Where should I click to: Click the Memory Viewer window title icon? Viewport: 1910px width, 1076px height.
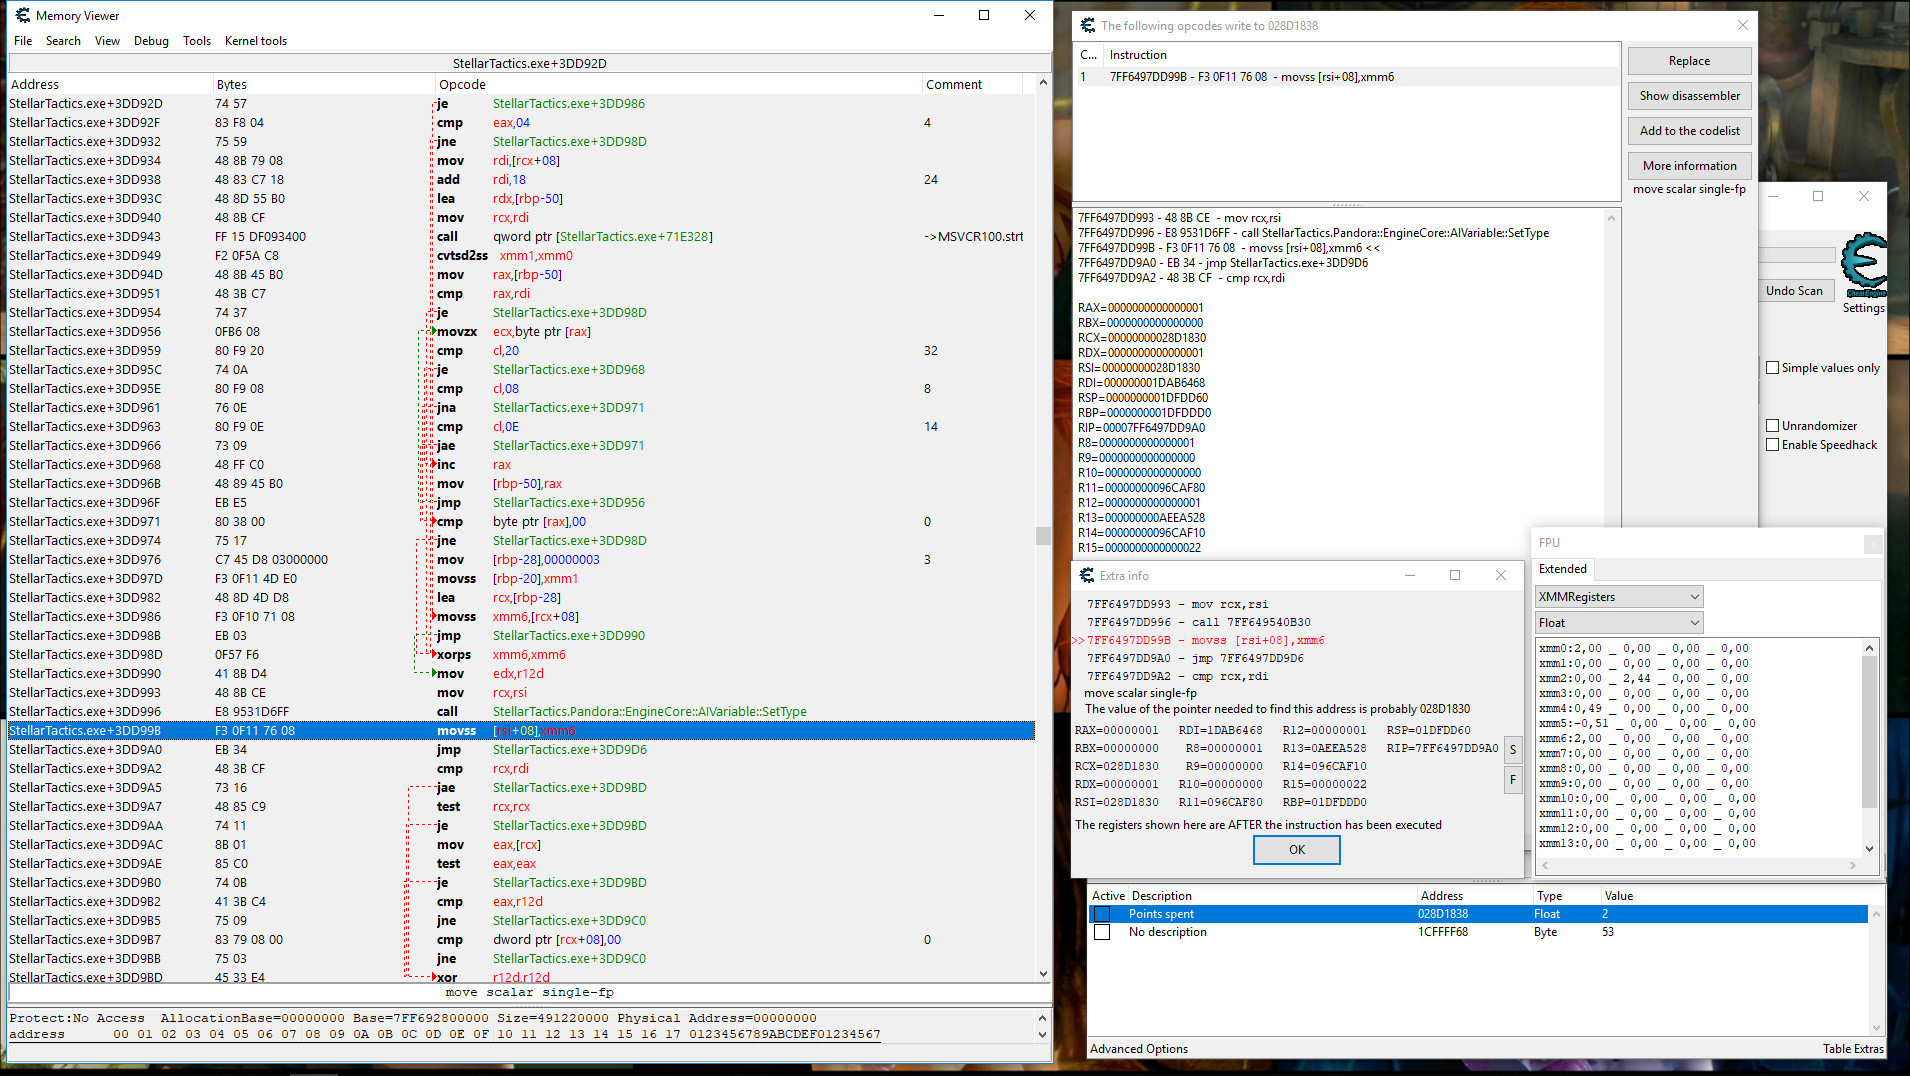(x=22, y=16)
